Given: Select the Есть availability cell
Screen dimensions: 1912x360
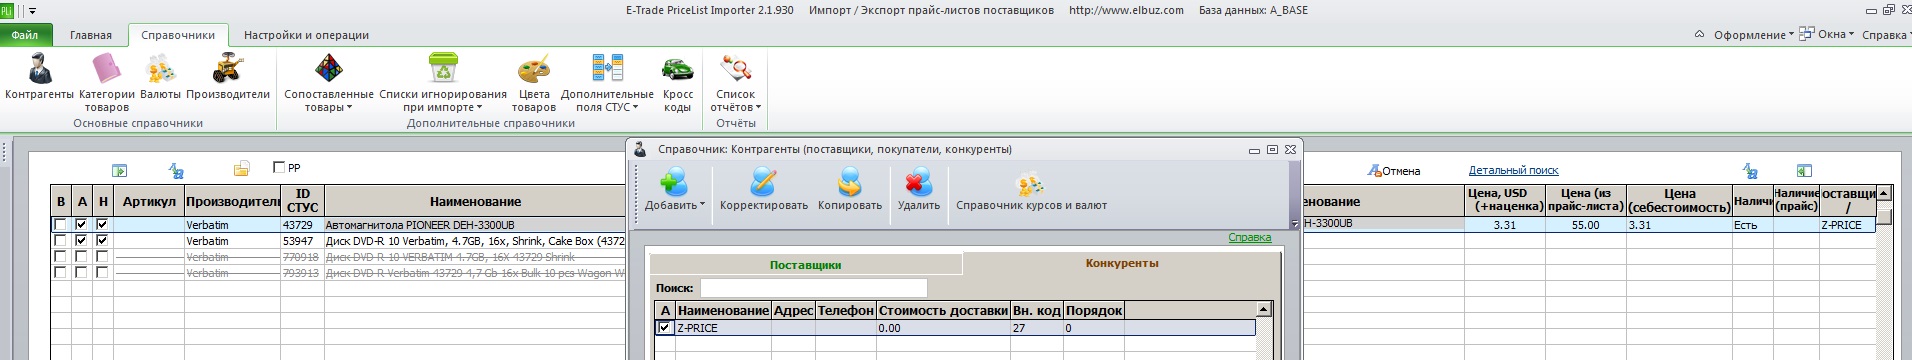Looking at the screenshot, I should 1752,225.
